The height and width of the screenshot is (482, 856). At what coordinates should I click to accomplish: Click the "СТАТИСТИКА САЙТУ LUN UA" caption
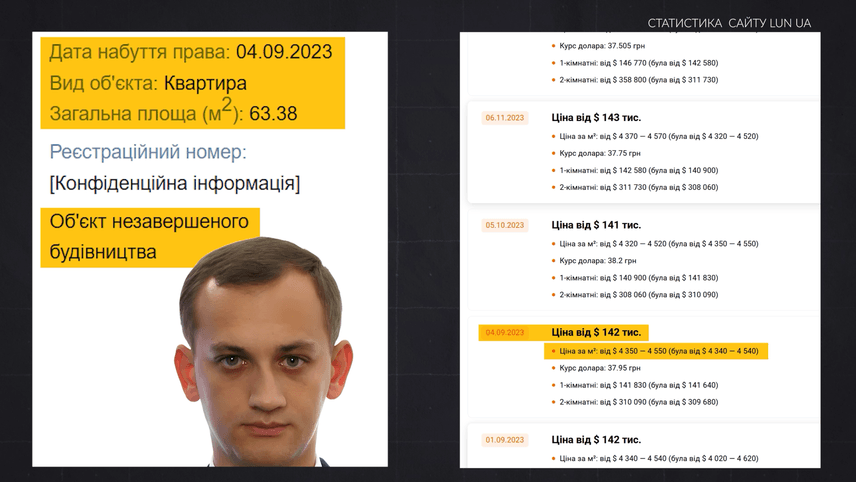[728, 22]
